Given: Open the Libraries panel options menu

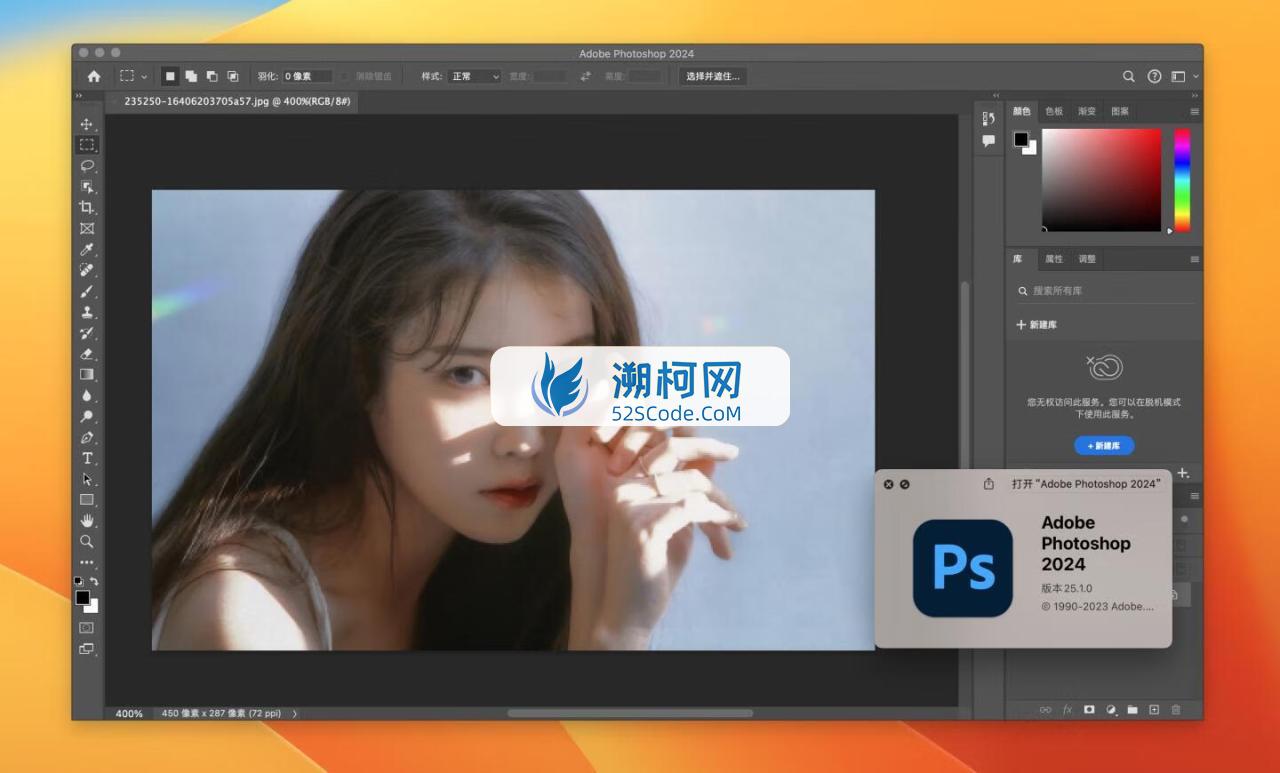Looking at the screenshot, I should 1194,259.
